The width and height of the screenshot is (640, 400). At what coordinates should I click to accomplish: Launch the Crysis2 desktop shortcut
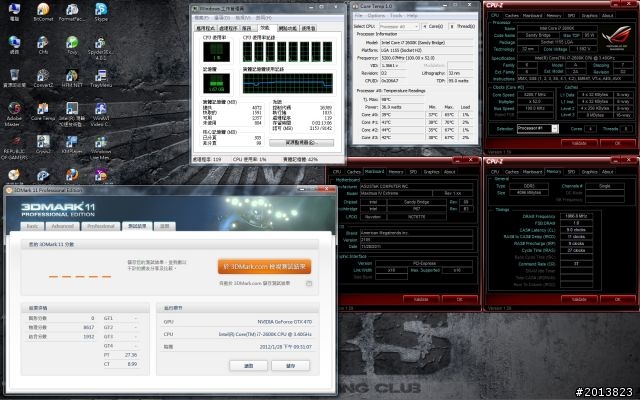coord(43,144)
